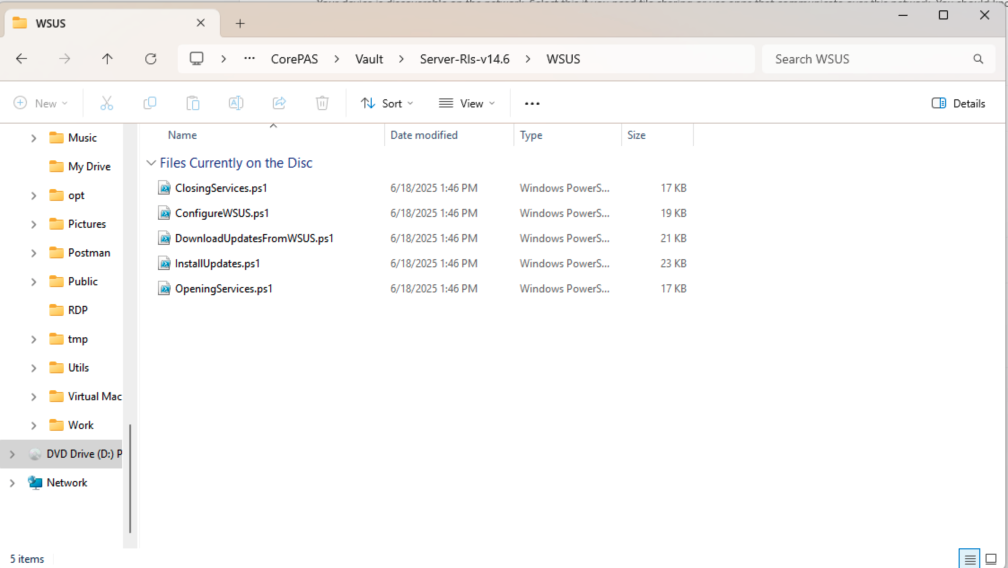Viewport: 1008px width, 568px height.
Task: Expand the tmp folder tree node
Action: [33, 339]
